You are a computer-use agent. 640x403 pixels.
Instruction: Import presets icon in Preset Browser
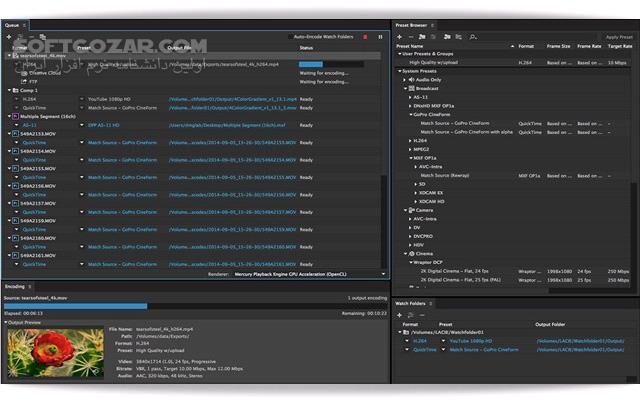[x=447, y=37]
